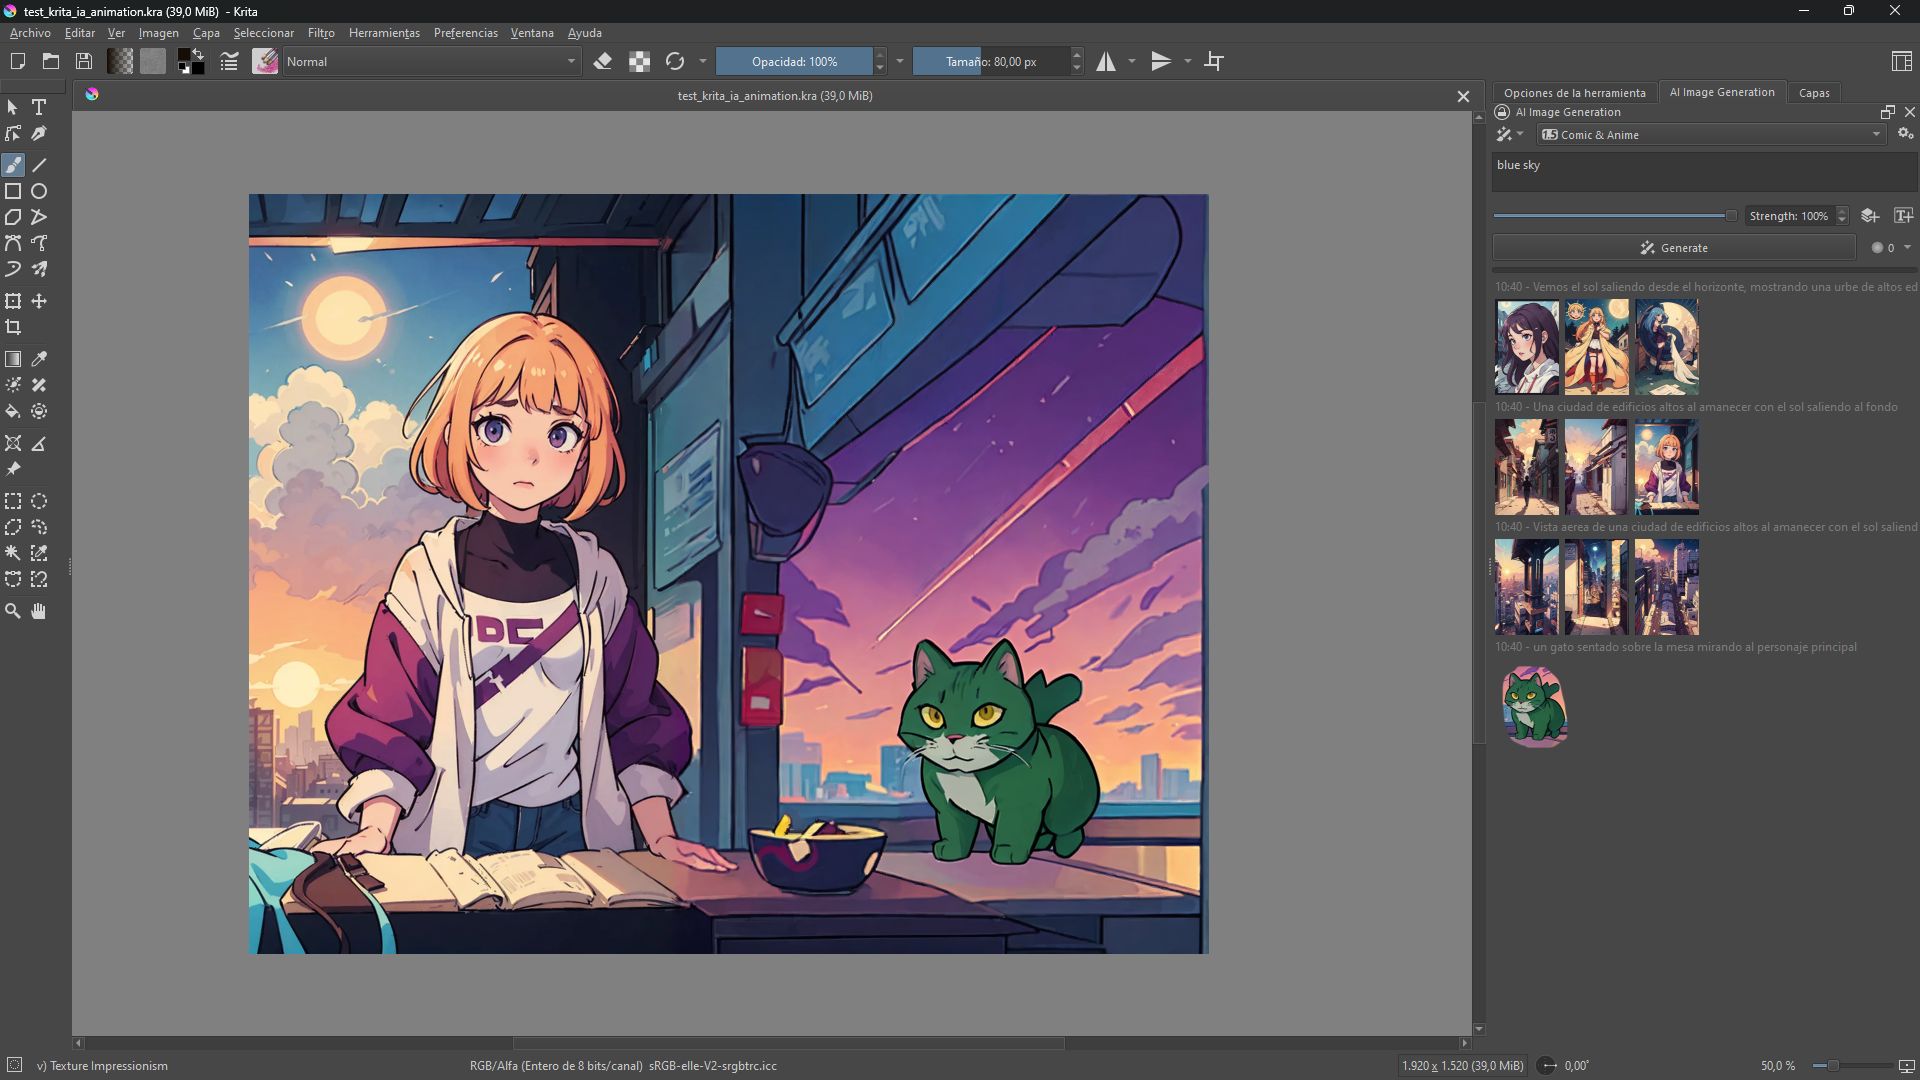Viewport: 1920px width, 1080px height.
Task: Open the dropdown arrow after Opacidad slider
Action: pyautogui.click(x=900, y=62)
